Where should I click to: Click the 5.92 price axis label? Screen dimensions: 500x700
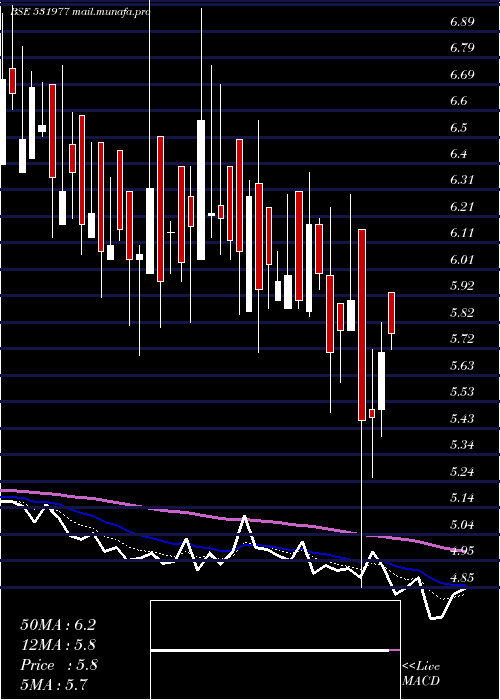point(462,286)
